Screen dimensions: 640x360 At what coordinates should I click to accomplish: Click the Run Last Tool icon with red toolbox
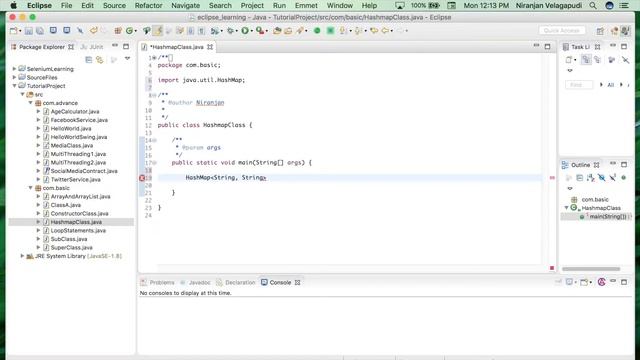point(260,31)
